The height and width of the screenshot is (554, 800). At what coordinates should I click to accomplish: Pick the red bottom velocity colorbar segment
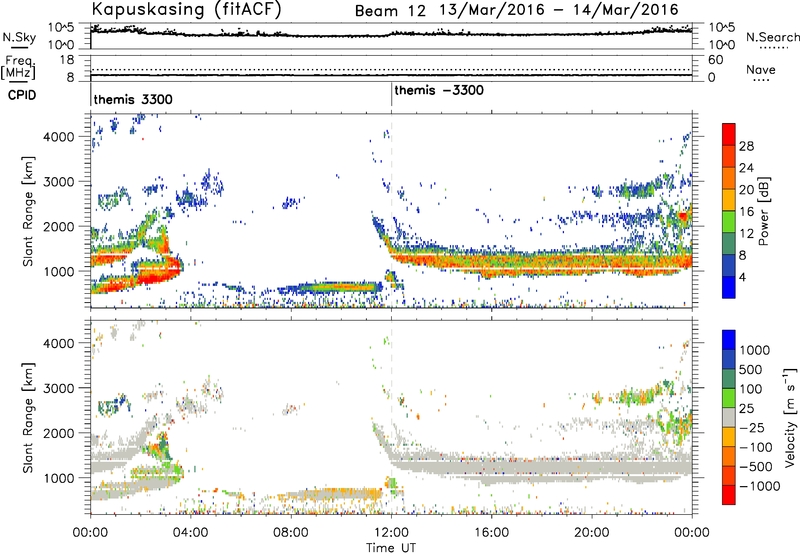(x=729, y=494)
